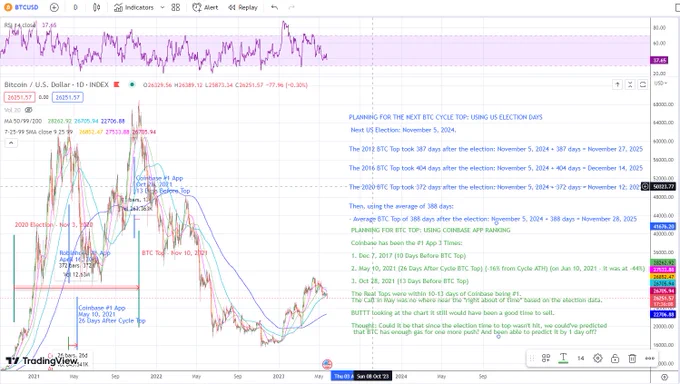
Task: Collapse the indicator legend arrow
Action: point(11,143)
